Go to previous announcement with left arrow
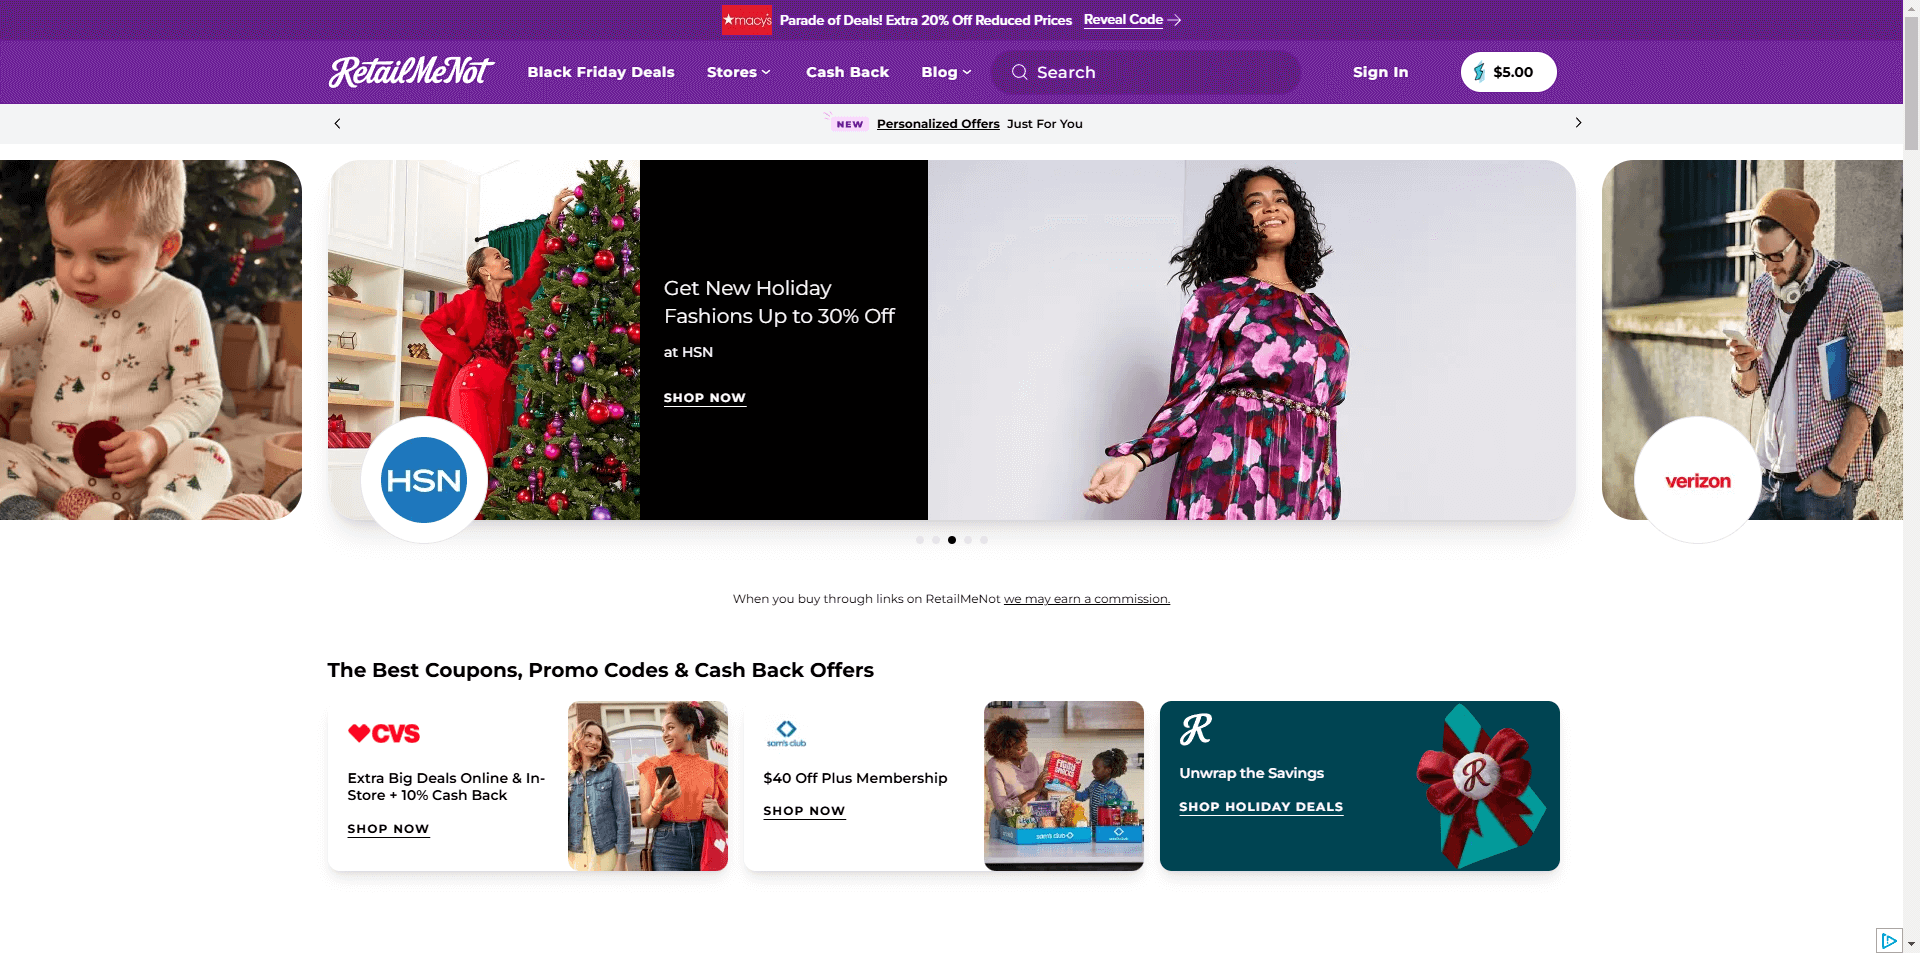 [337, 123]
